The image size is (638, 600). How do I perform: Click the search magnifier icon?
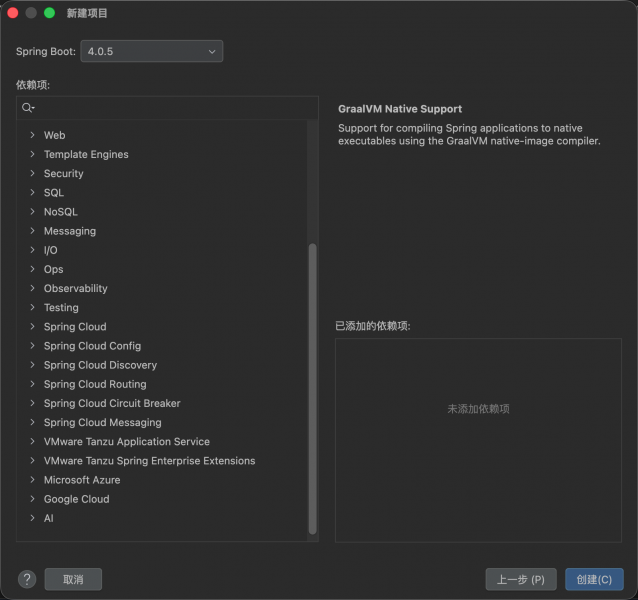pos(28,108)
